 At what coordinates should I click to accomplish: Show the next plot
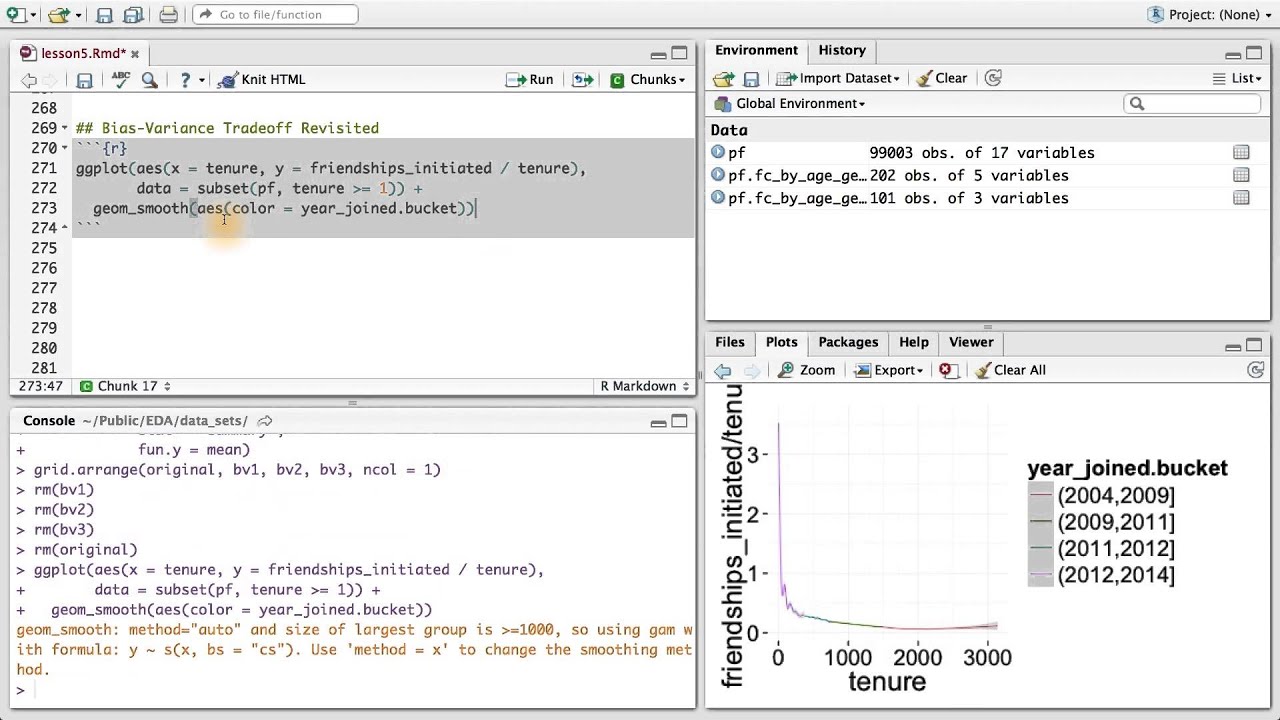(752, 370)
